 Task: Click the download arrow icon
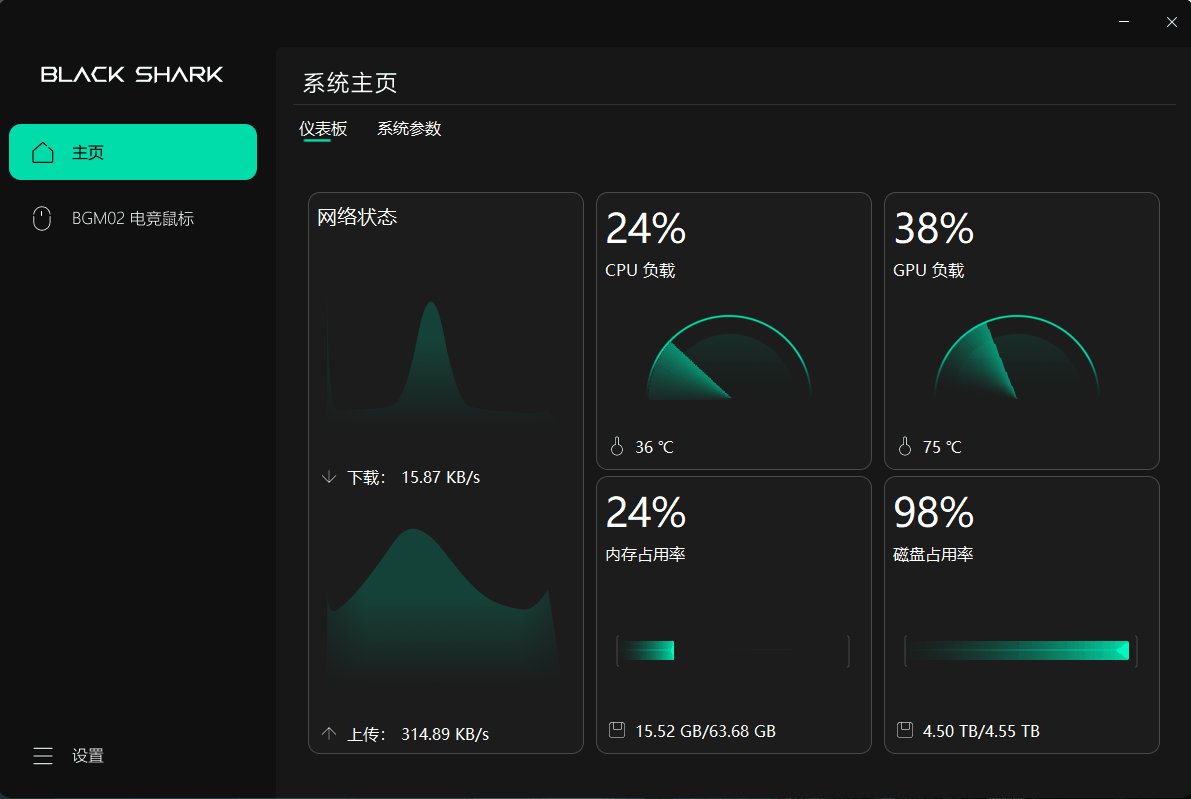[329, 477]
